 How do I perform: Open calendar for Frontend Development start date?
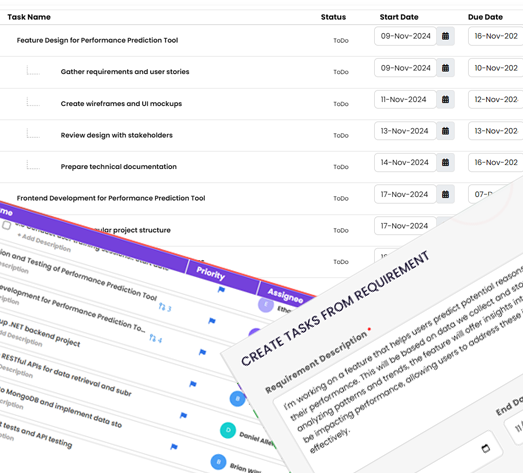click(x=445, y=194)
